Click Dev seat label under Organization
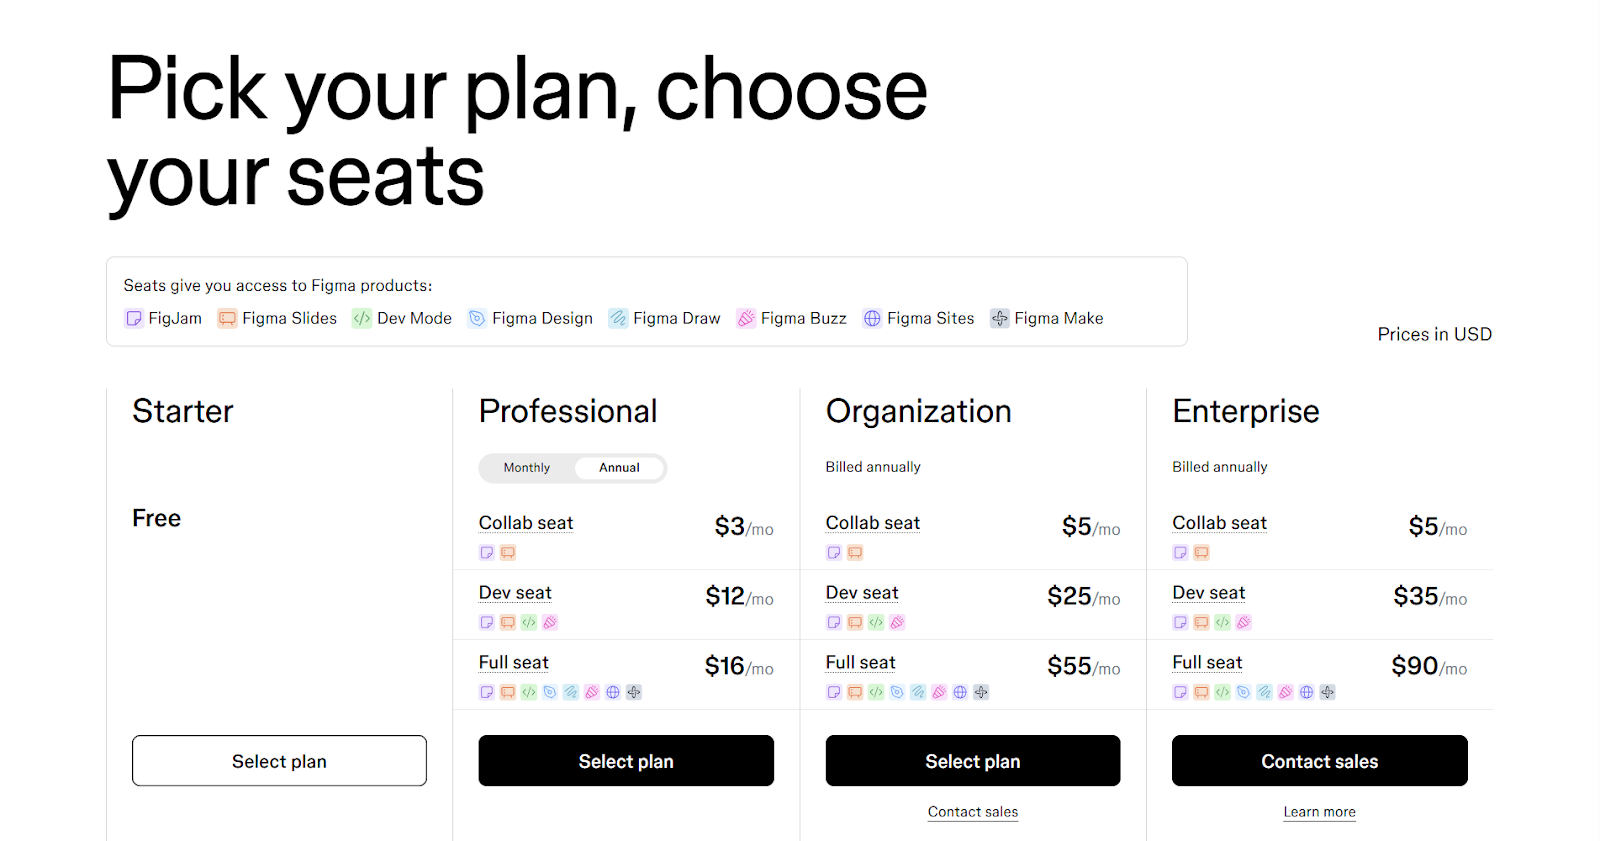Image resolution: width=1600 pixels, height=841 pixels. tap(862, 593)
